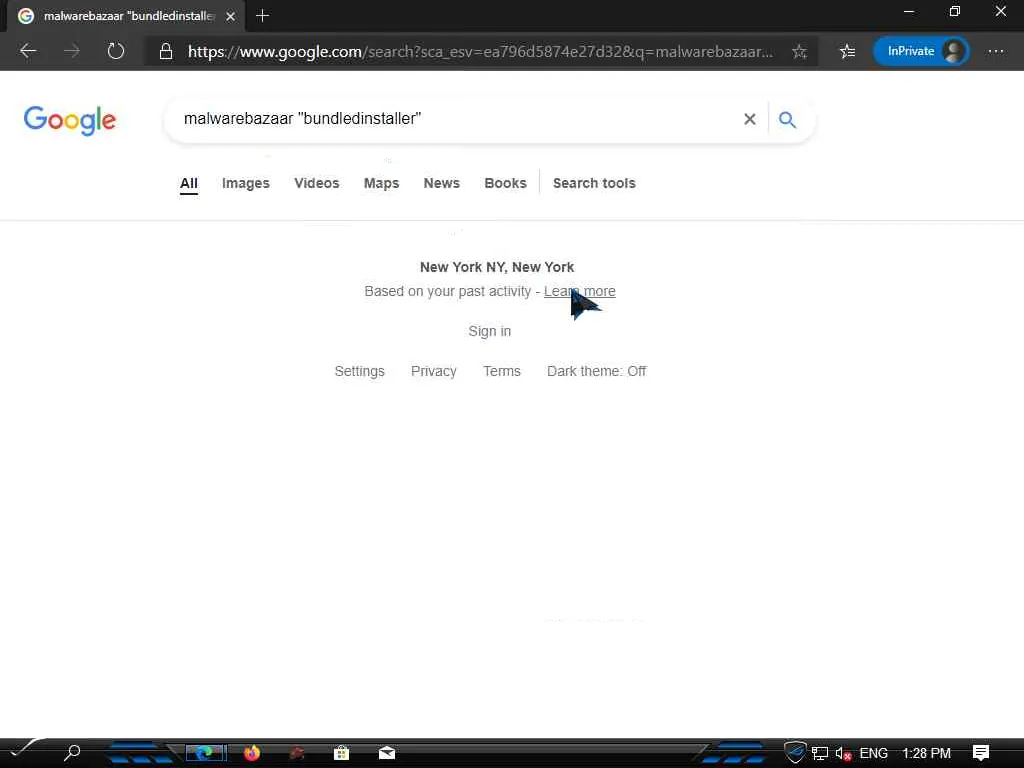Open the Favorites list icon

pyautogui.click(x=847, y=51)
